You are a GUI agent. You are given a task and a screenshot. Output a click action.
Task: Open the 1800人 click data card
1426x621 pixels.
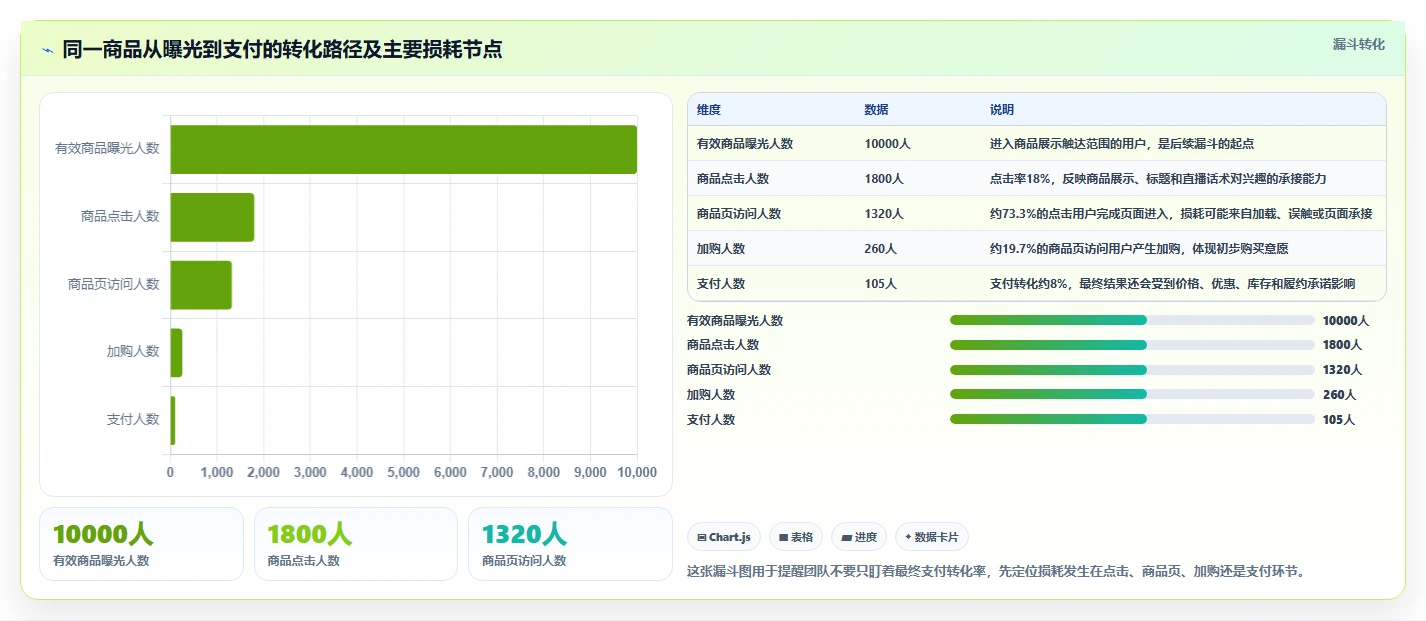coord(356,544)
